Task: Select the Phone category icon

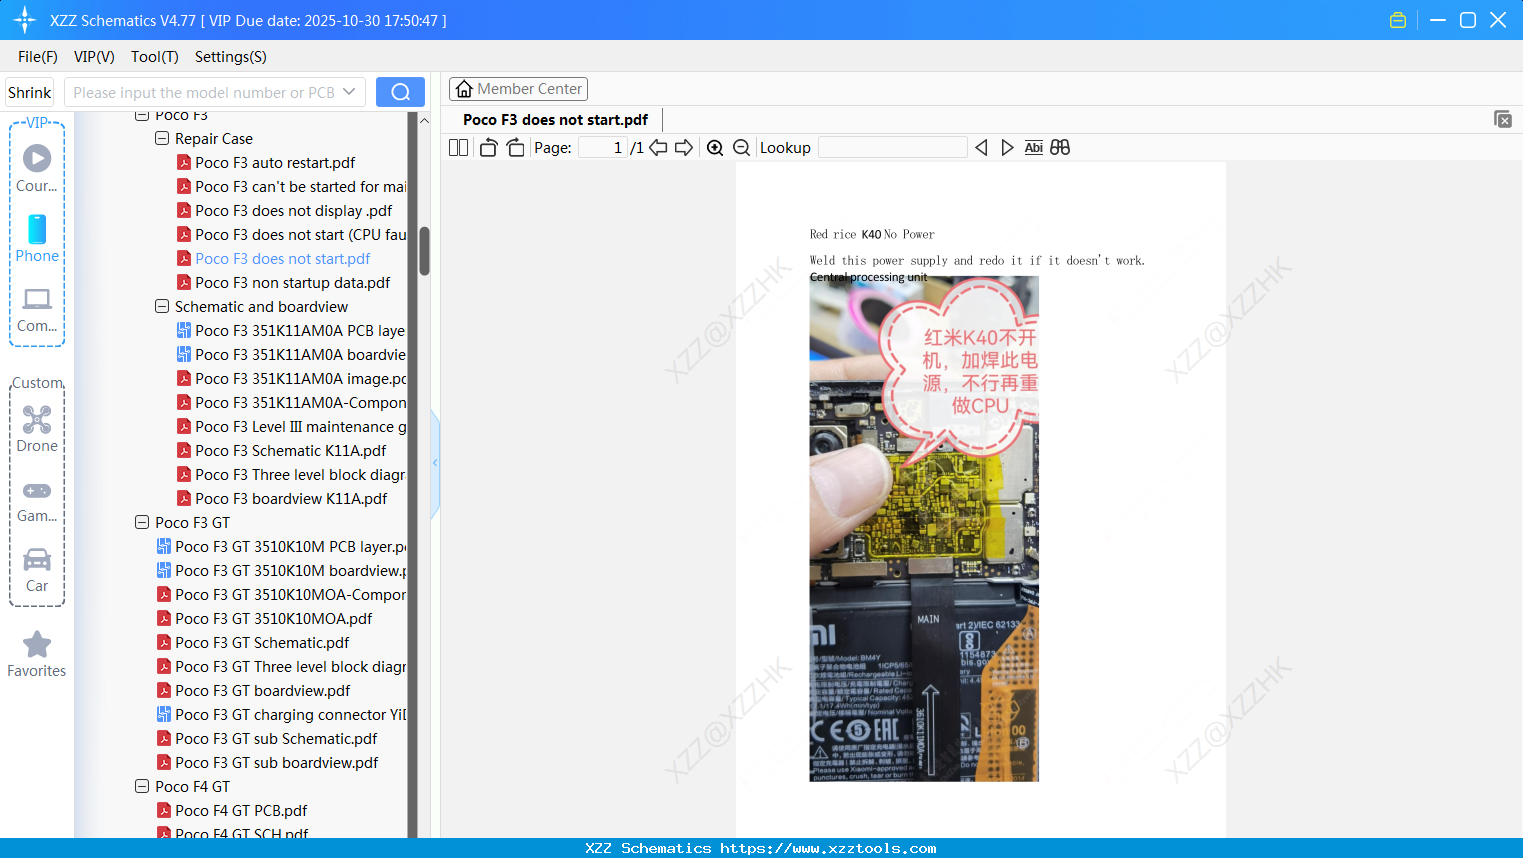Action: [37, 238]
